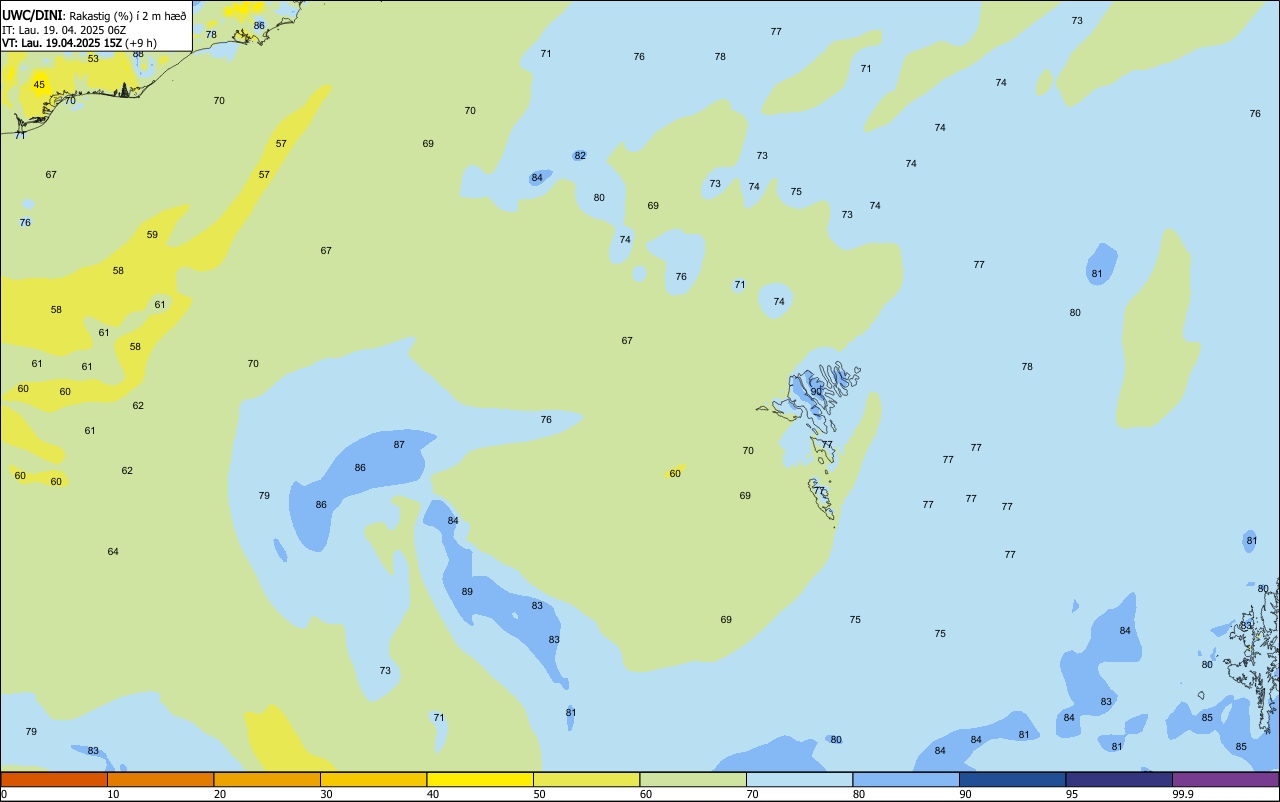1280x802 pixels.
Task: Click the '99.9' tick label on the legend
Action: pos(1183,794)
